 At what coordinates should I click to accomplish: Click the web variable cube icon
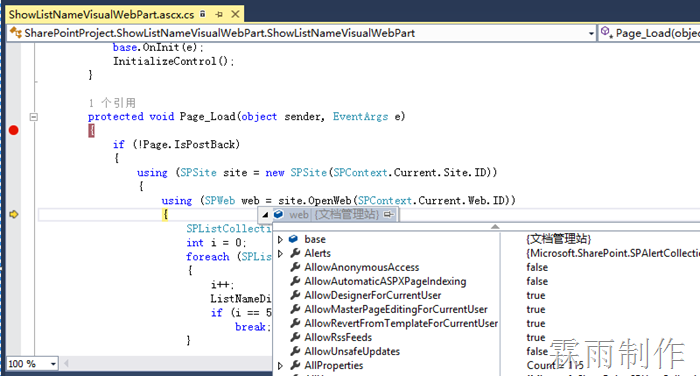click(x=279, y=214)
